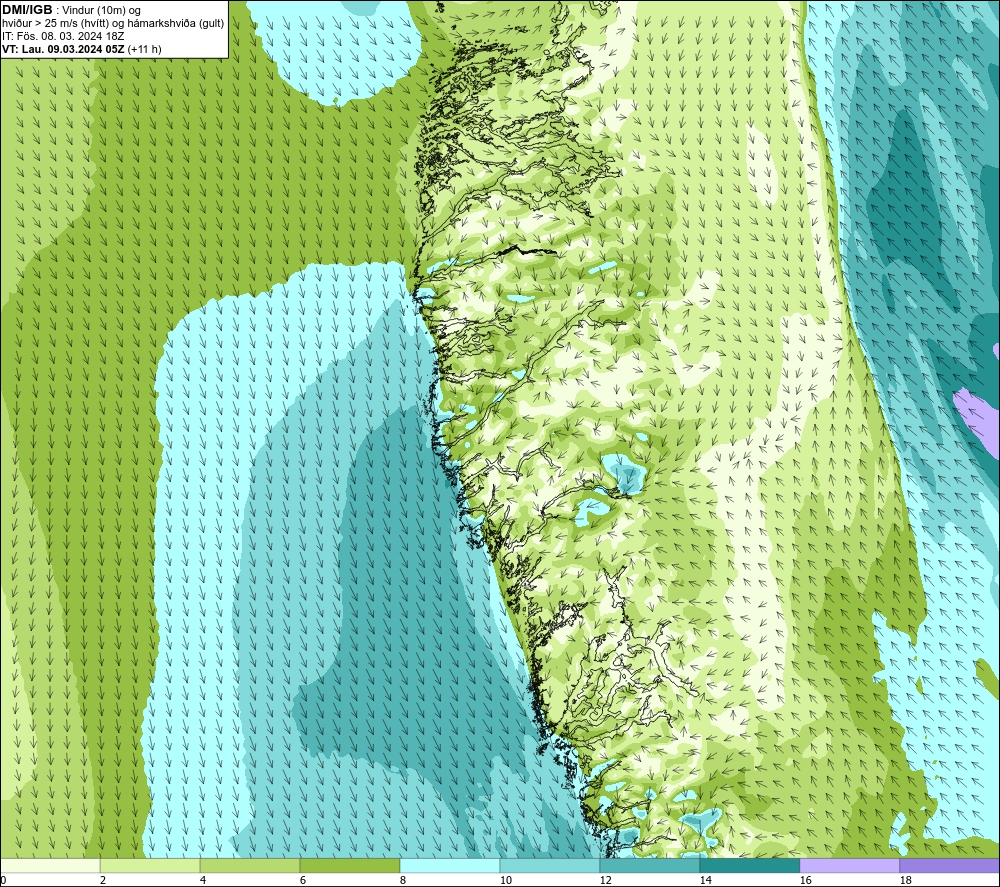Click the legend scale label '18'

[905, 881]
